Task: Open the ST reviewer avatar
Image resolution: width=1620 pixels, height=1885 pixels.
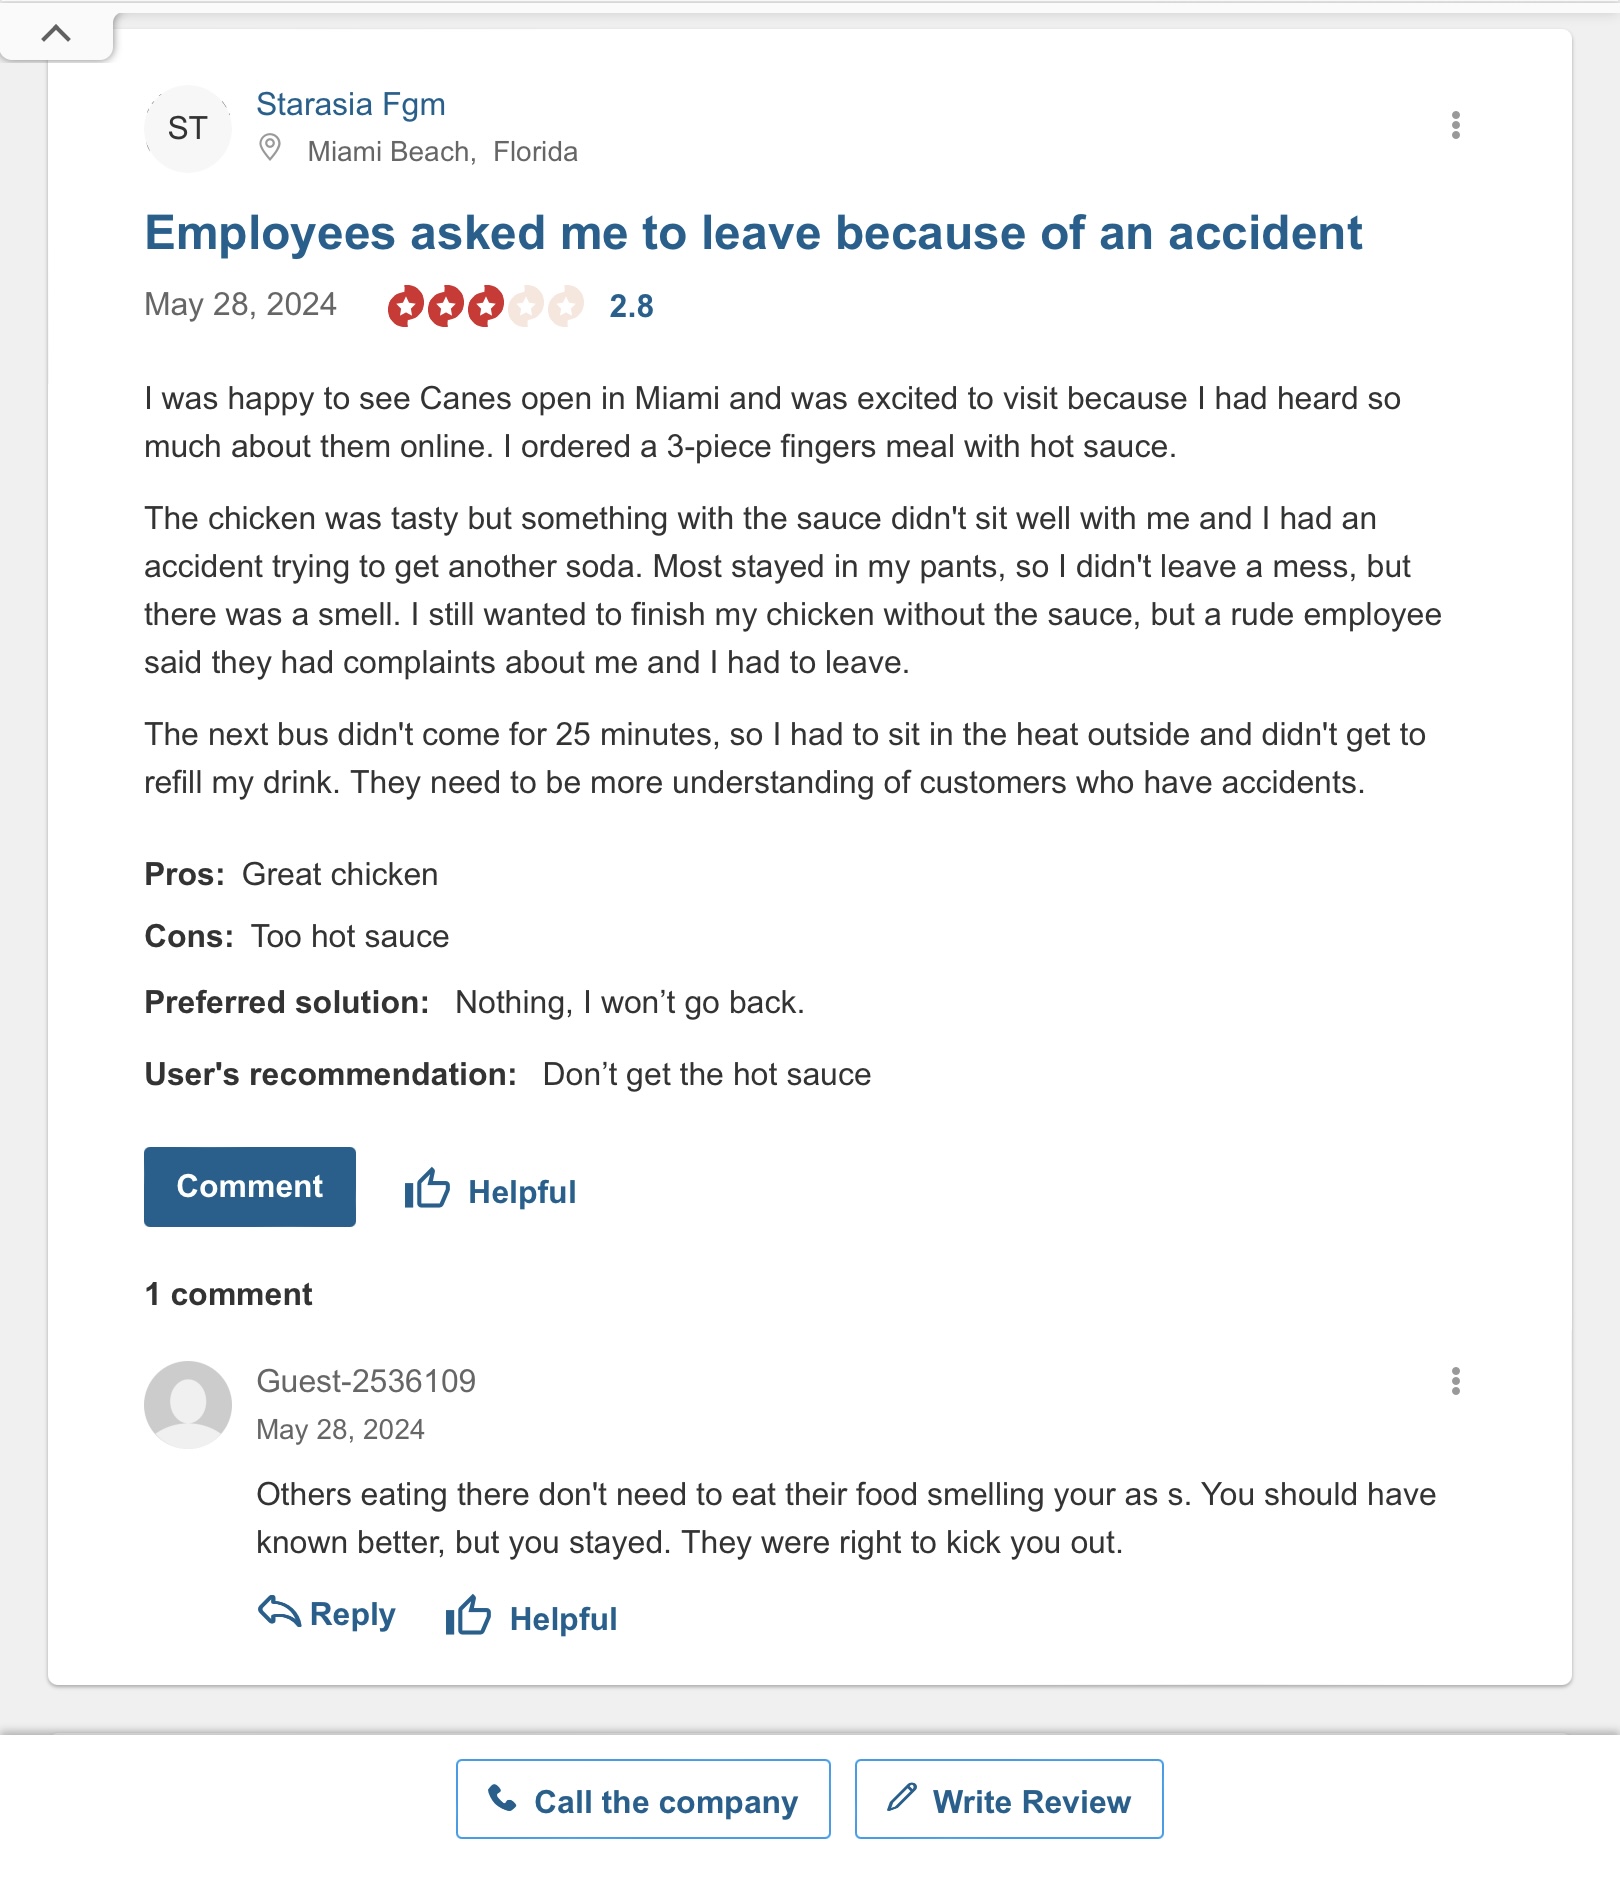Action: pyautogui.click(x=188, y=128)
